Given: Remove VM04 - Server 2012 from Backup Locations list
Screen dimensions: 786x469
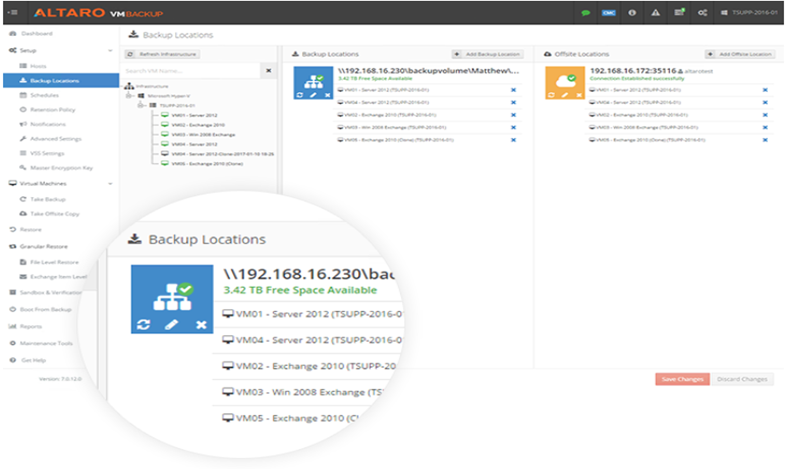Looking at the screenshot, I should click(x=513, y=103).
